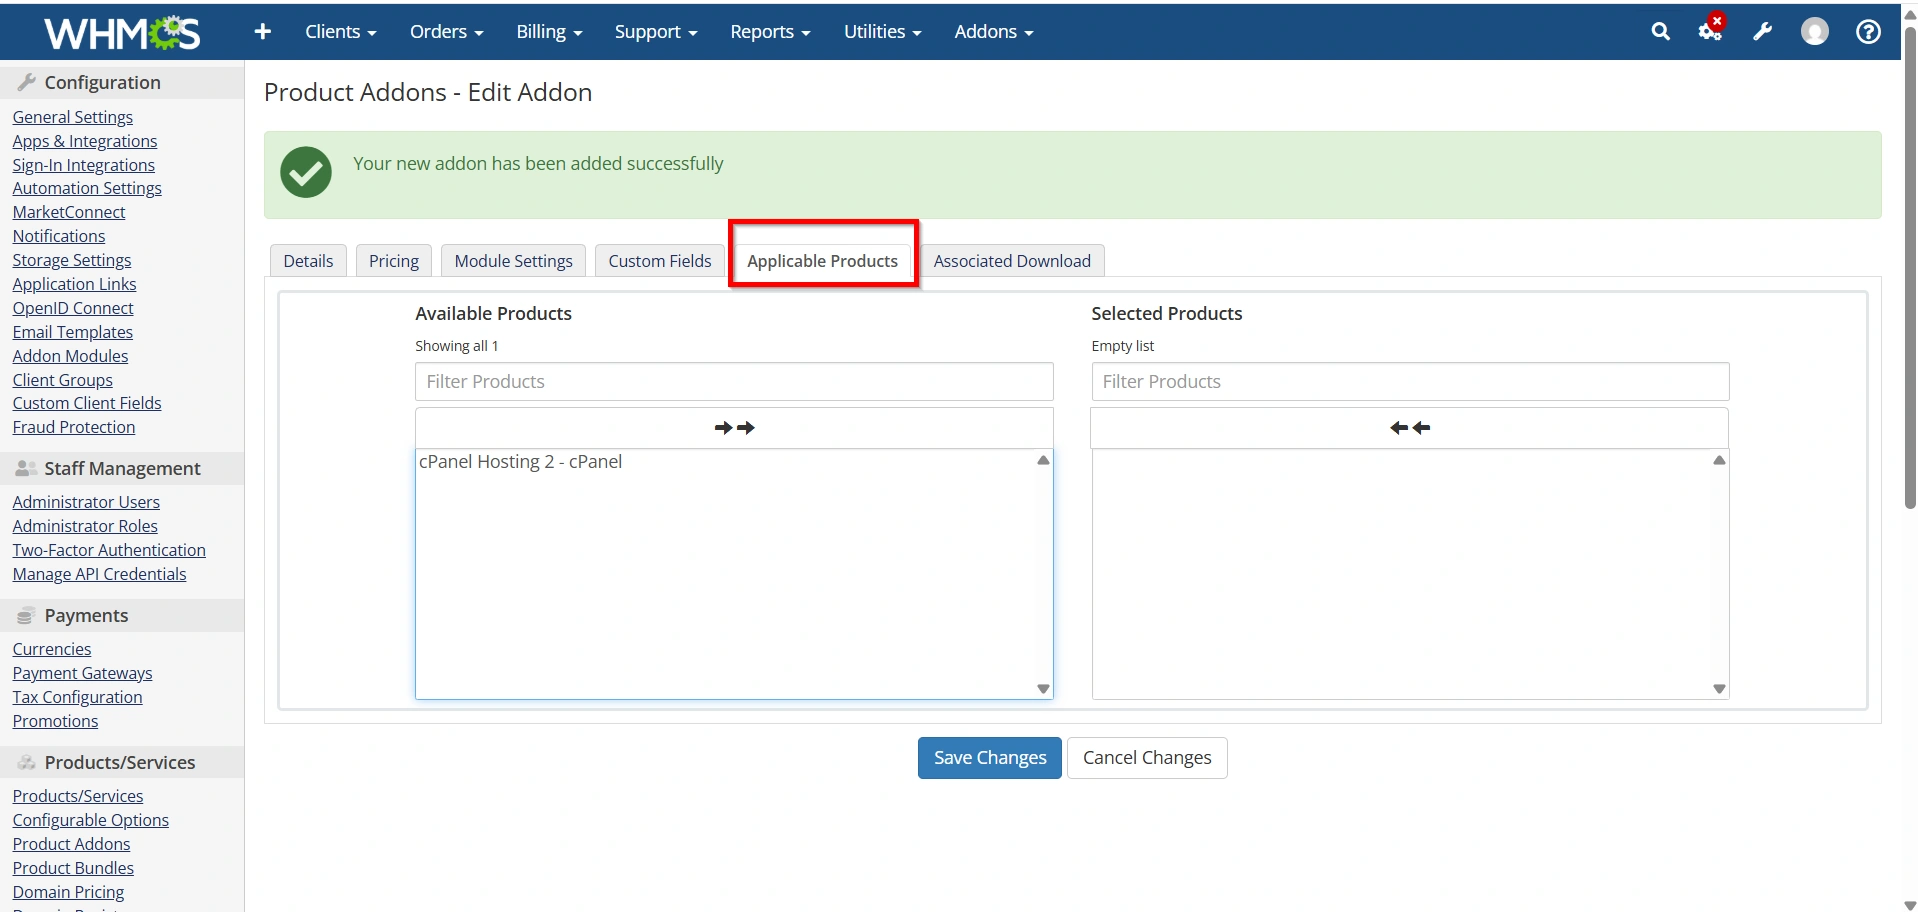Expand the Orders menu

click(x=446, y=32)
